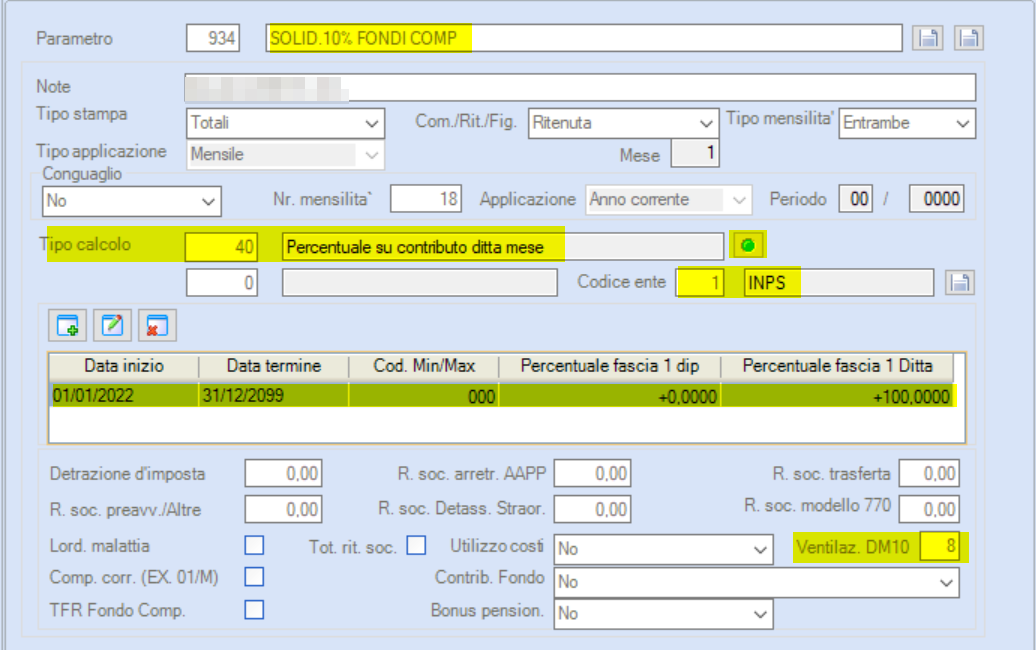The width and height of the screenshot is (1036, 650).
Task: Check the Comp. corr. (EX. 01/M) box
Action: click(x=254, y=577)
